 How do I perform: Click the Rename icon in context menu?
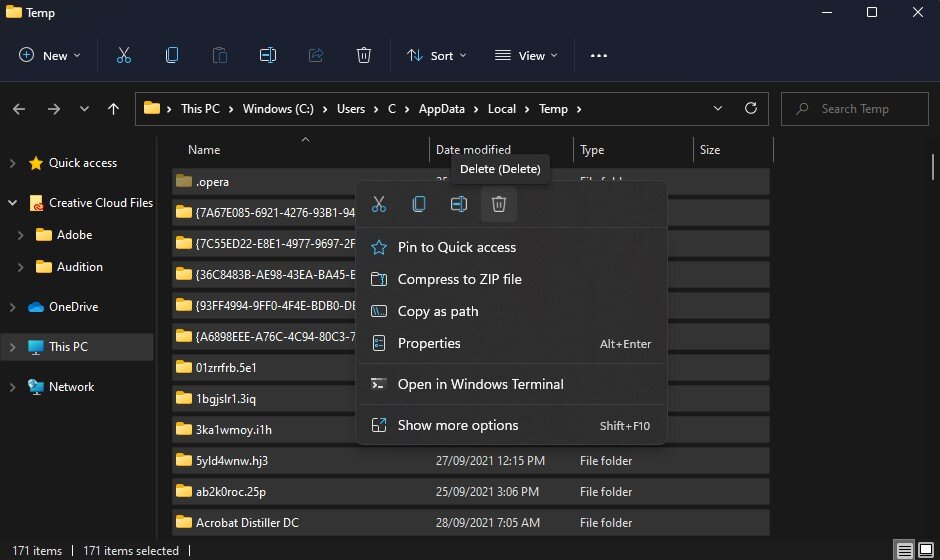(x=459, y=204)
